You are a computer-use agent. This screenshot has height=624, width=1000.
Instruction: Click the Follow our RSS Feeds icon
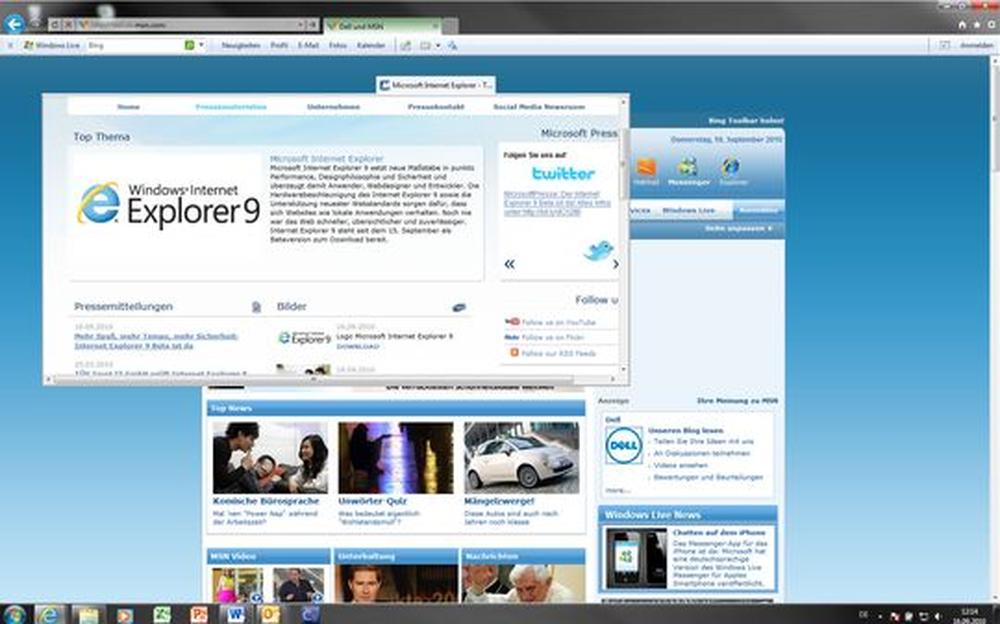tap(514, 353)
